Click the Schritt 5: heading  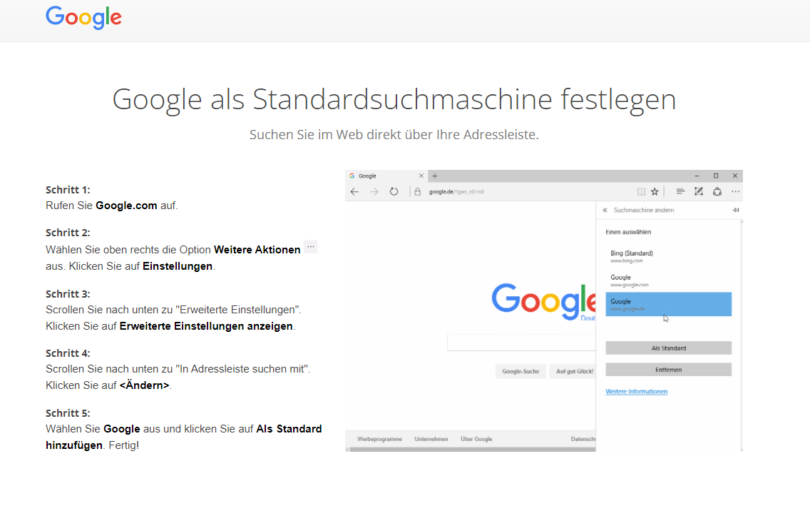(x=68, y=413)
